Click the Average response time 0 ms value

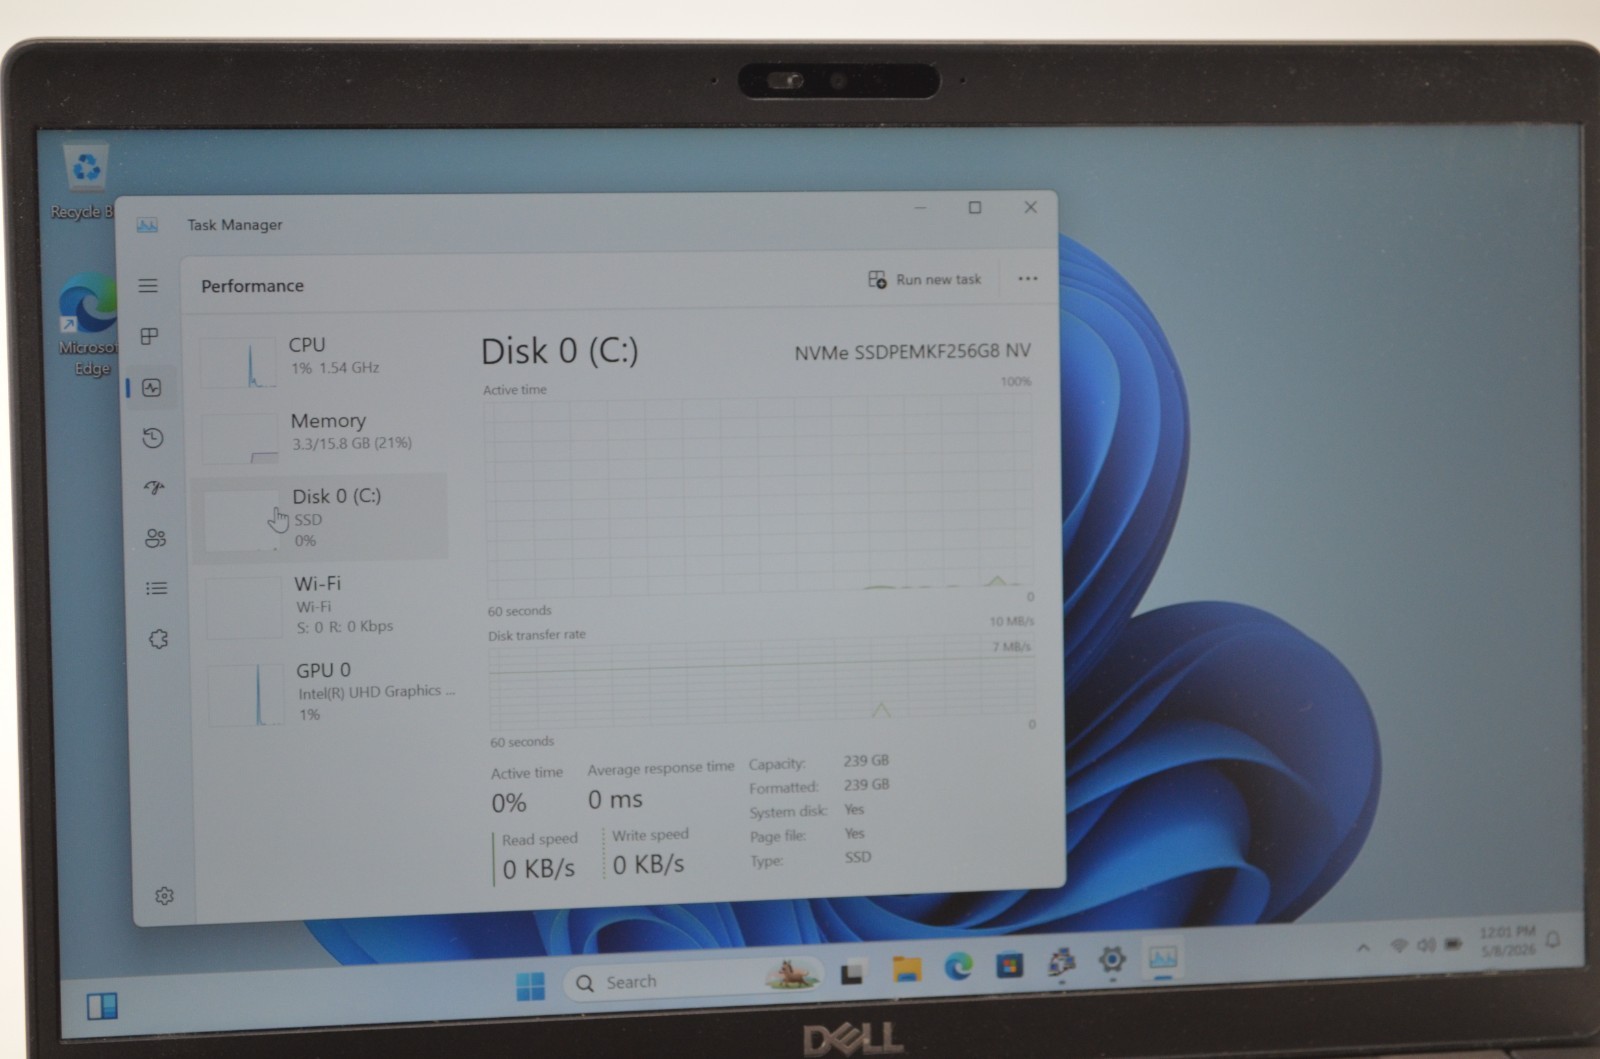click(x=615, y=800)
